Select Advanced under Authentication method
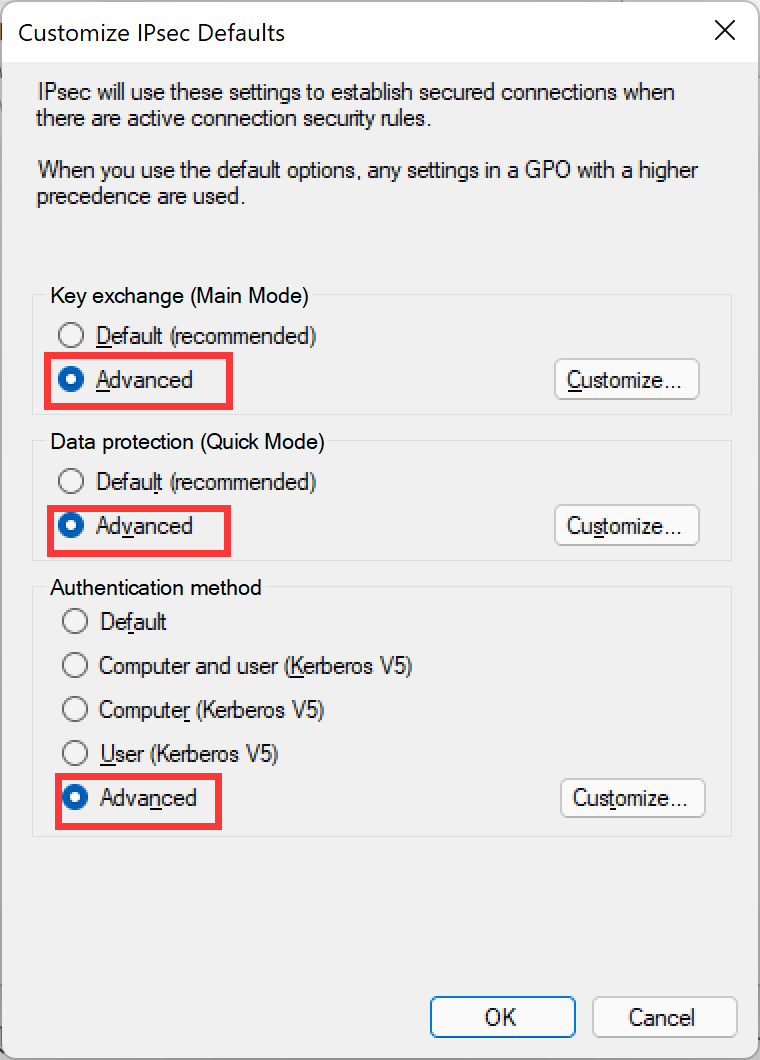Image resolution: width=760 pixels, height=1060 pixels. pos(75,798)
